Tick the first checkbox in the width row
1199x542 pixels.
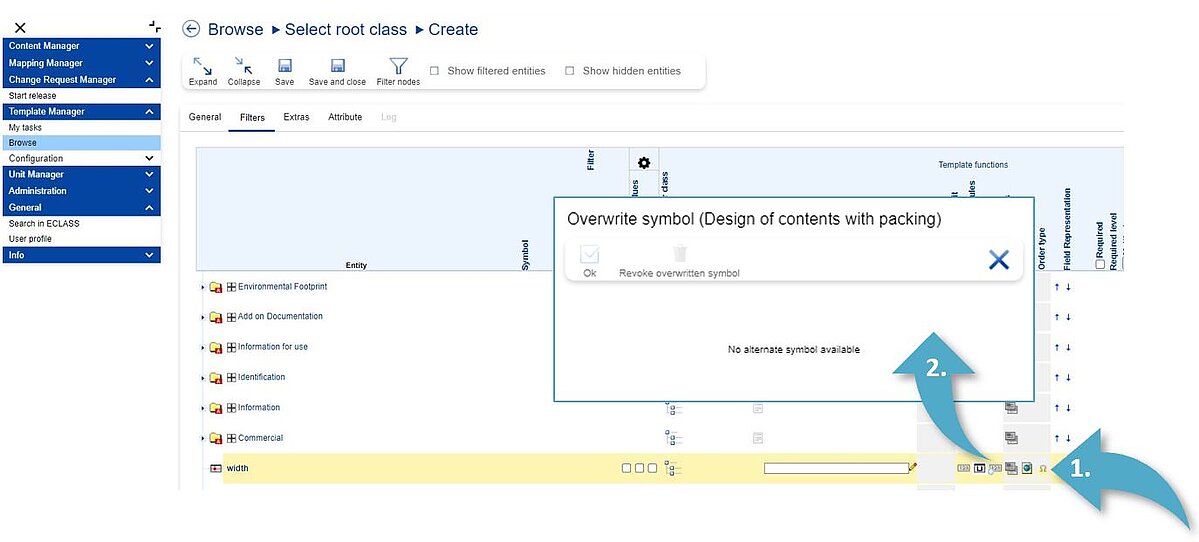tap(626, 468)
